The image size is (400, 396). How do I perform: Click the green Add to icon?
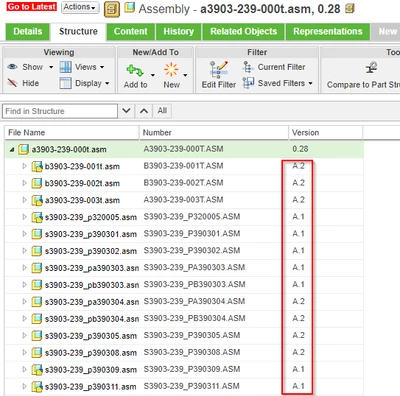coord(135,70)
